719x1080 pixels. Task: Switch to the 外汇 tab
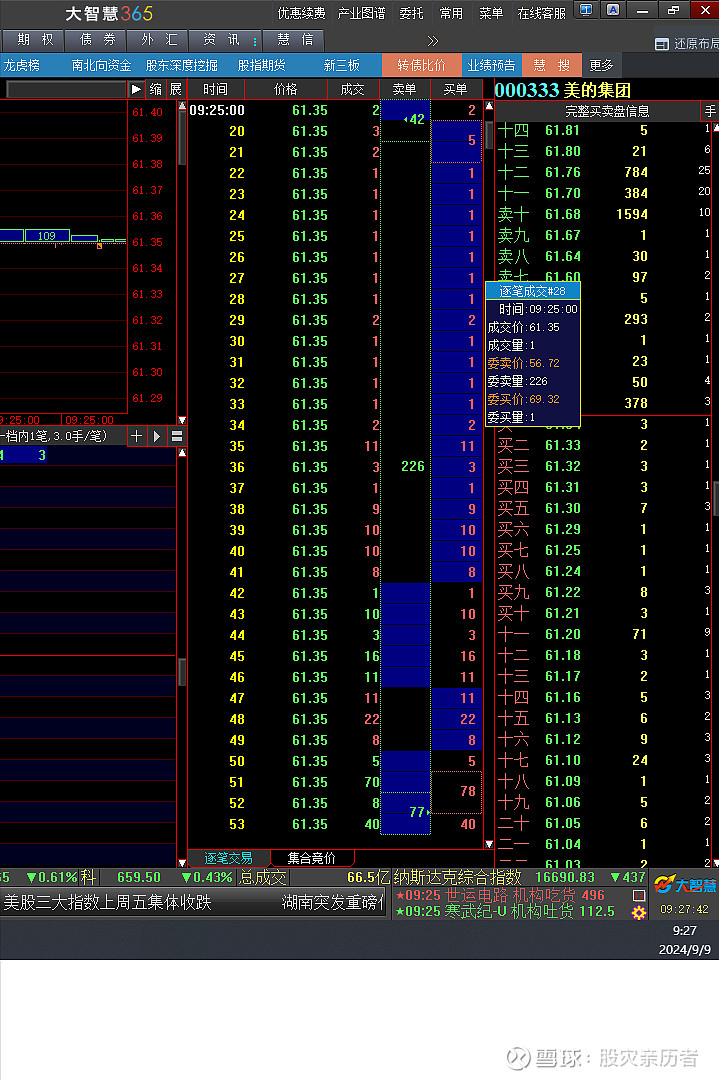tap(159, 40)
